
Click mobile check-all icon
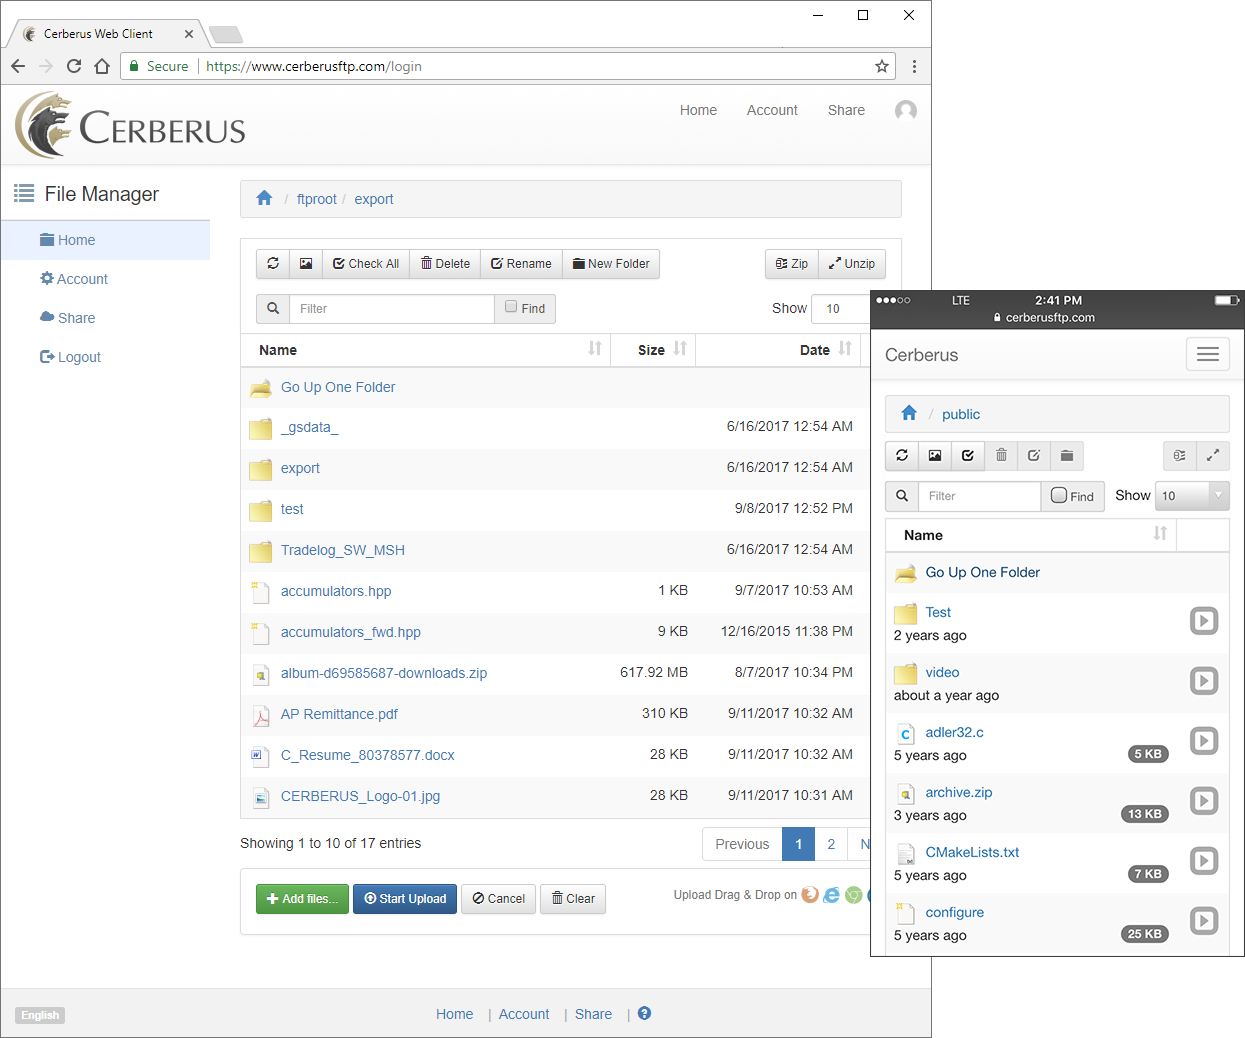968,456
